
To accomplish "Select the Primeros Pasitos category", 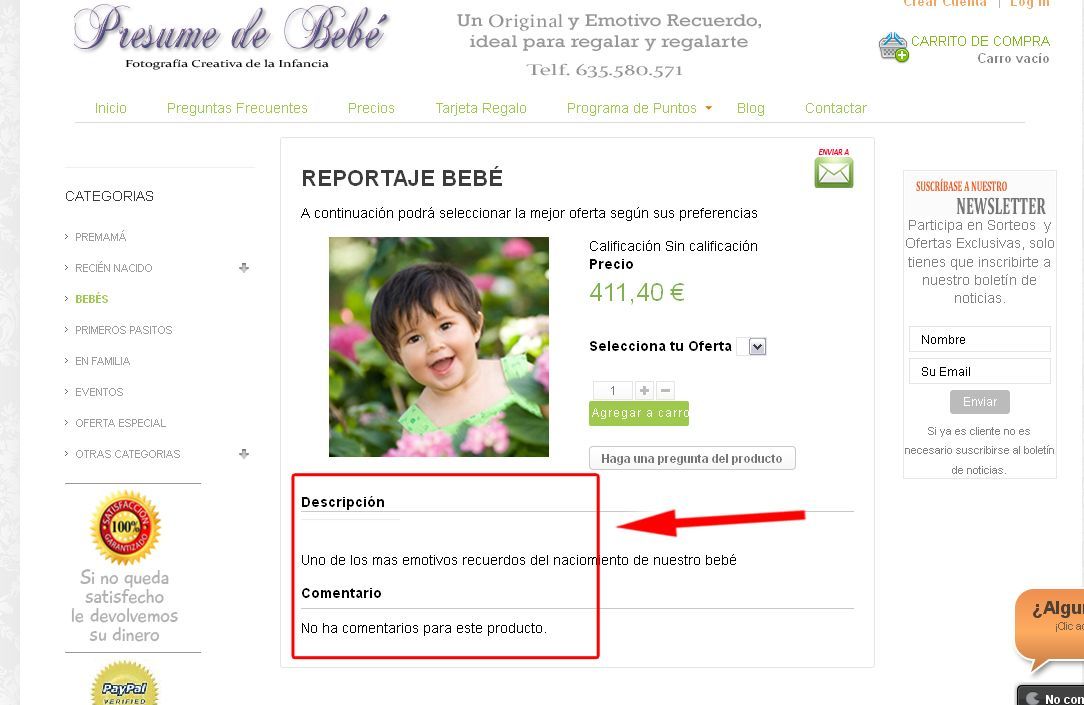I will [124, 330].
